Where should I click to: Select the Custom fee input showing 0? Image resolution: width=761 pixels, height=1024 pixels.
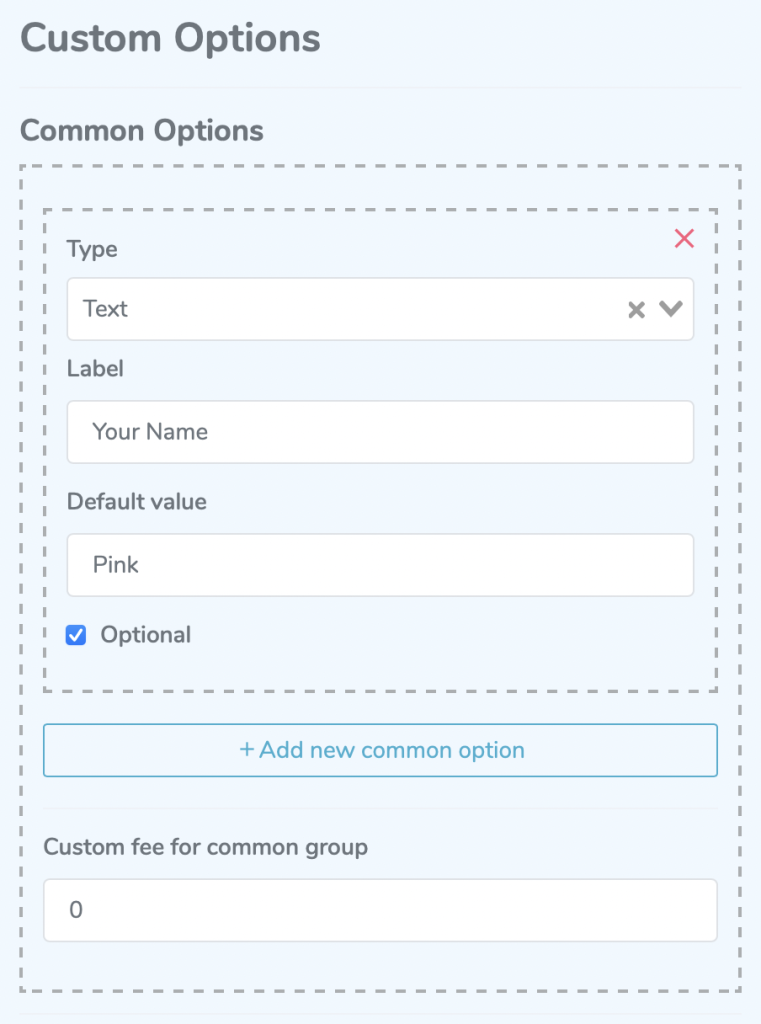[x=380, y=910]
